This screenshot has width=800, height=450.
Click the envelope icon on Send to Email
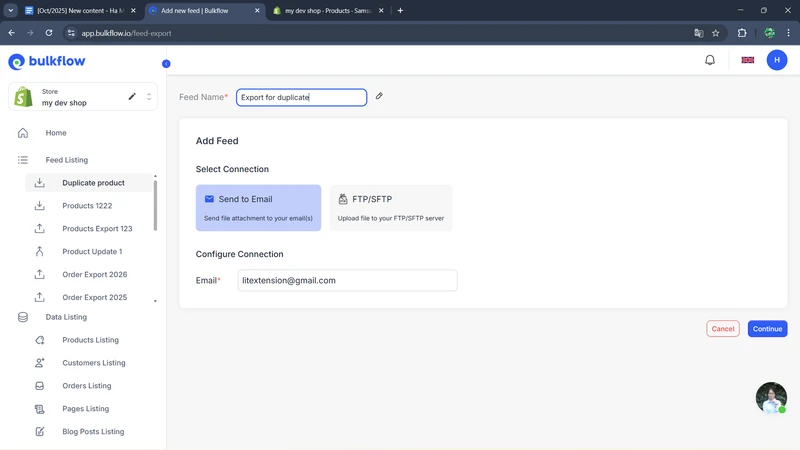[x=209, y=199]
